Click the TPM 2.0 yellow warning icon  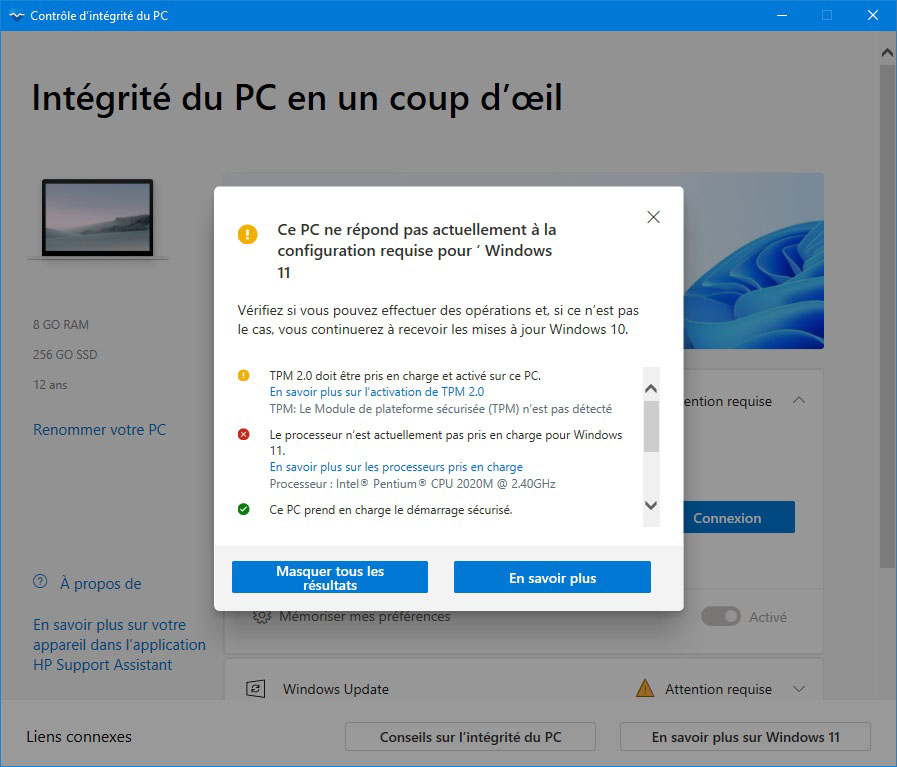[244, 376]
